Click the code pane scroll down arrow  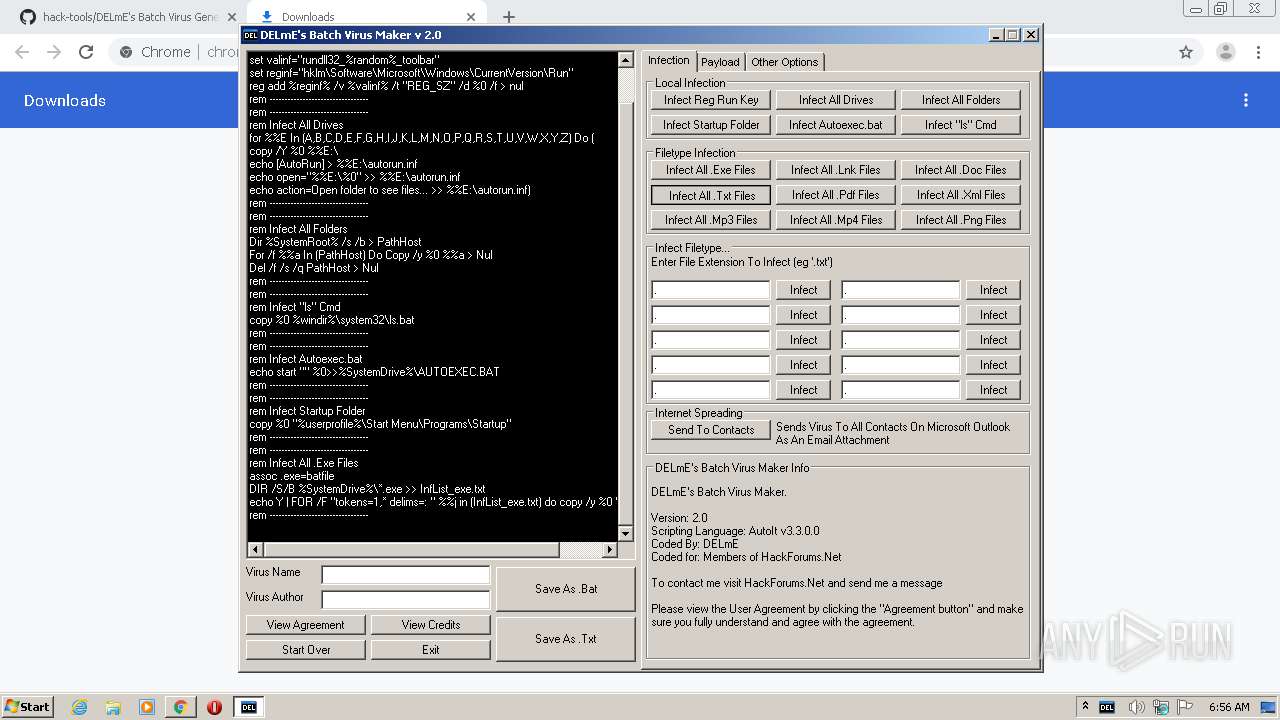coord(627,534)
